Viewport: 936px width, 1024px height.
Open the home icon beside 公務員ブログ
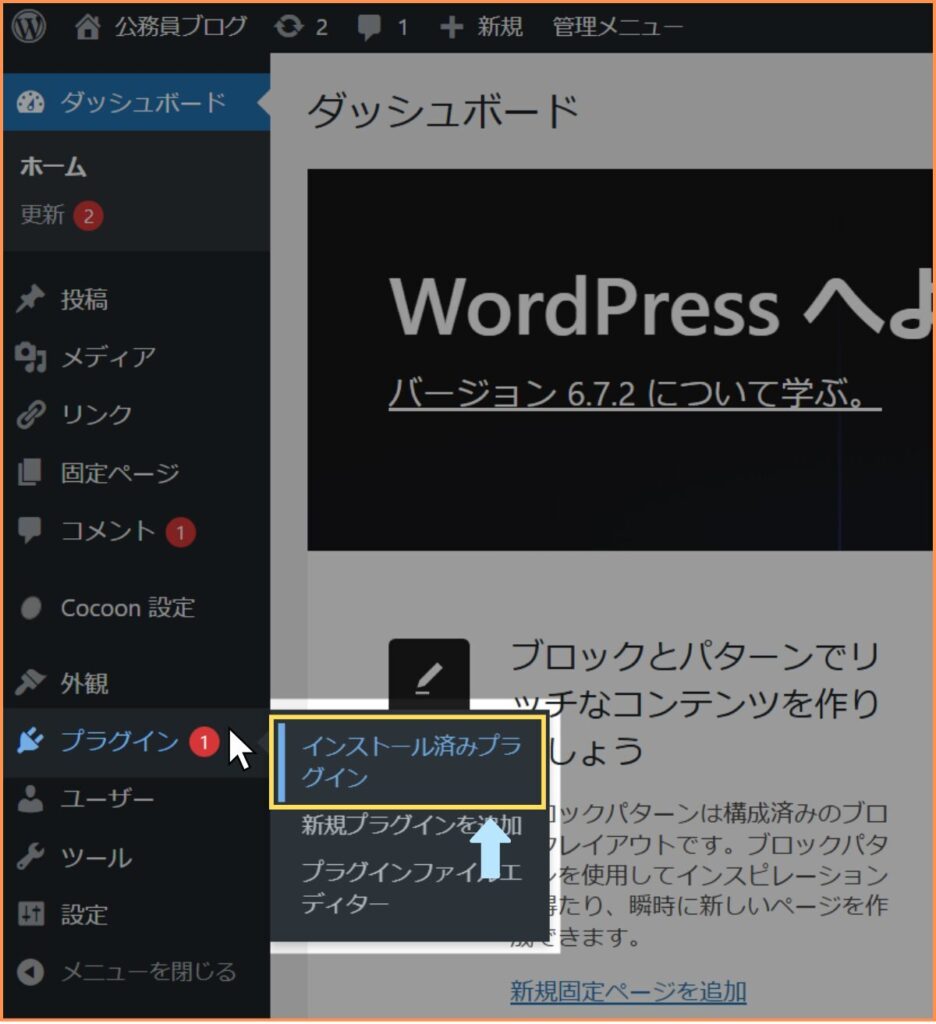pos(88,27)
